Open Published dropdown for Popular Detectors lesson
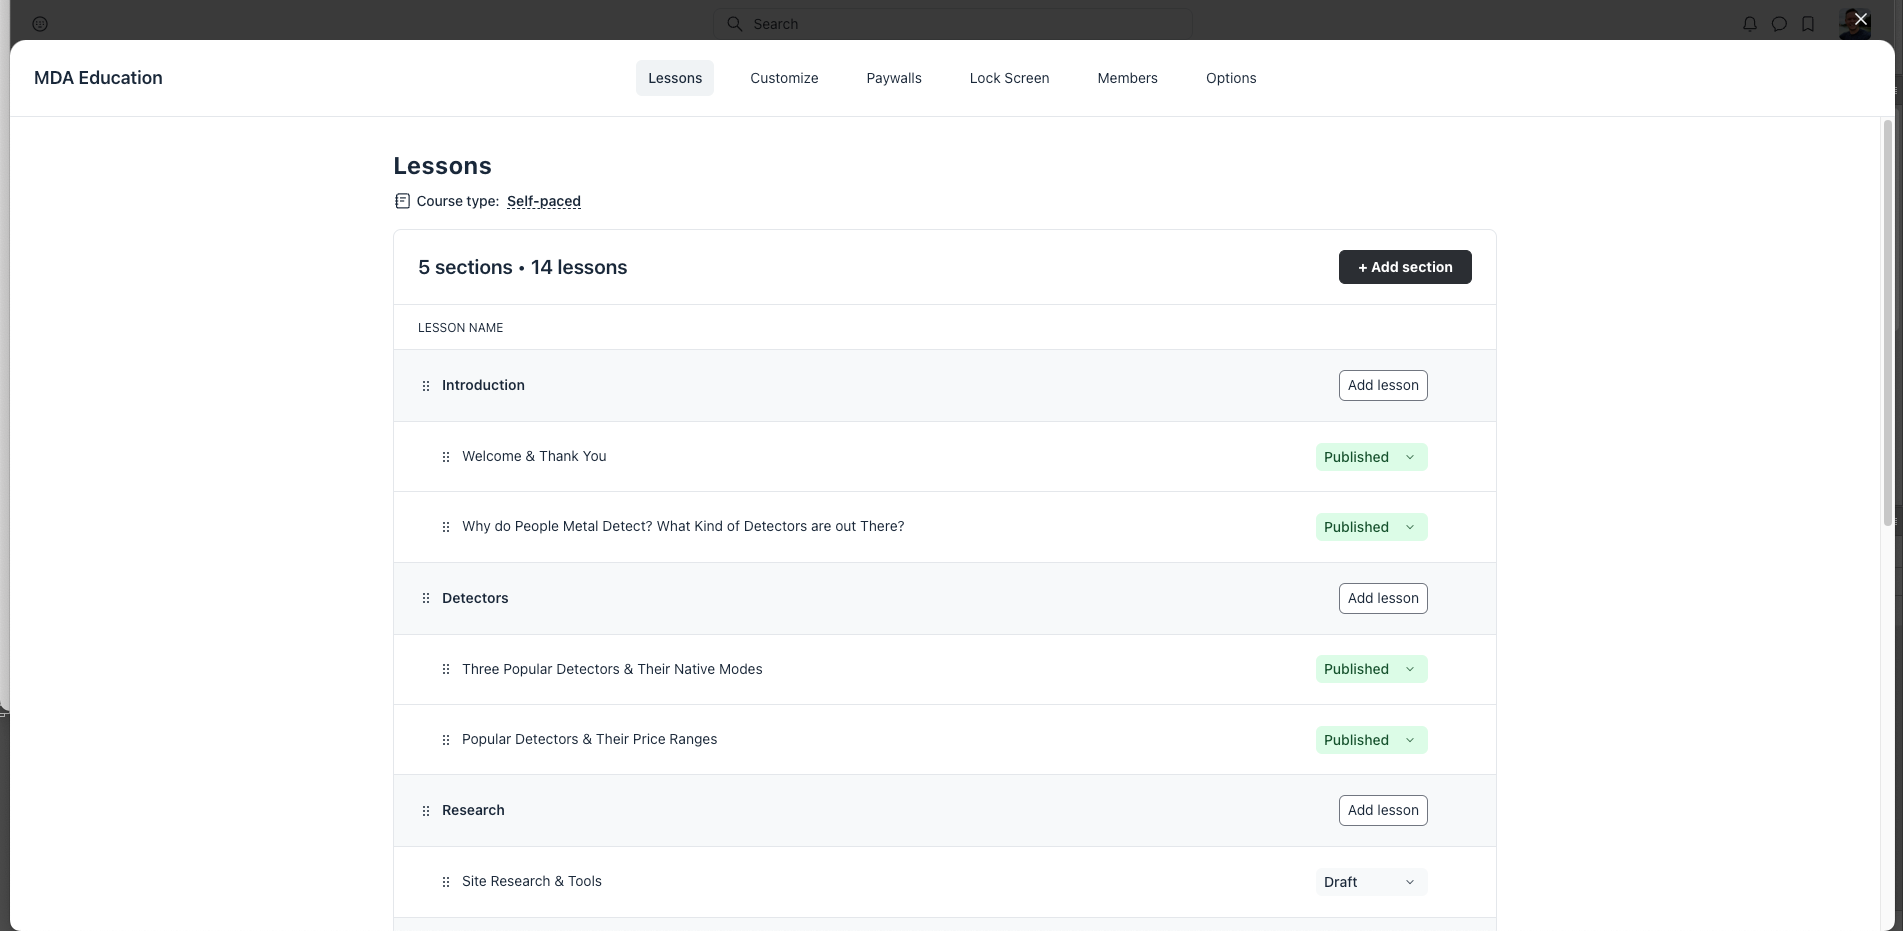Screen dimensions: 1903x931 click(1371, 740)
